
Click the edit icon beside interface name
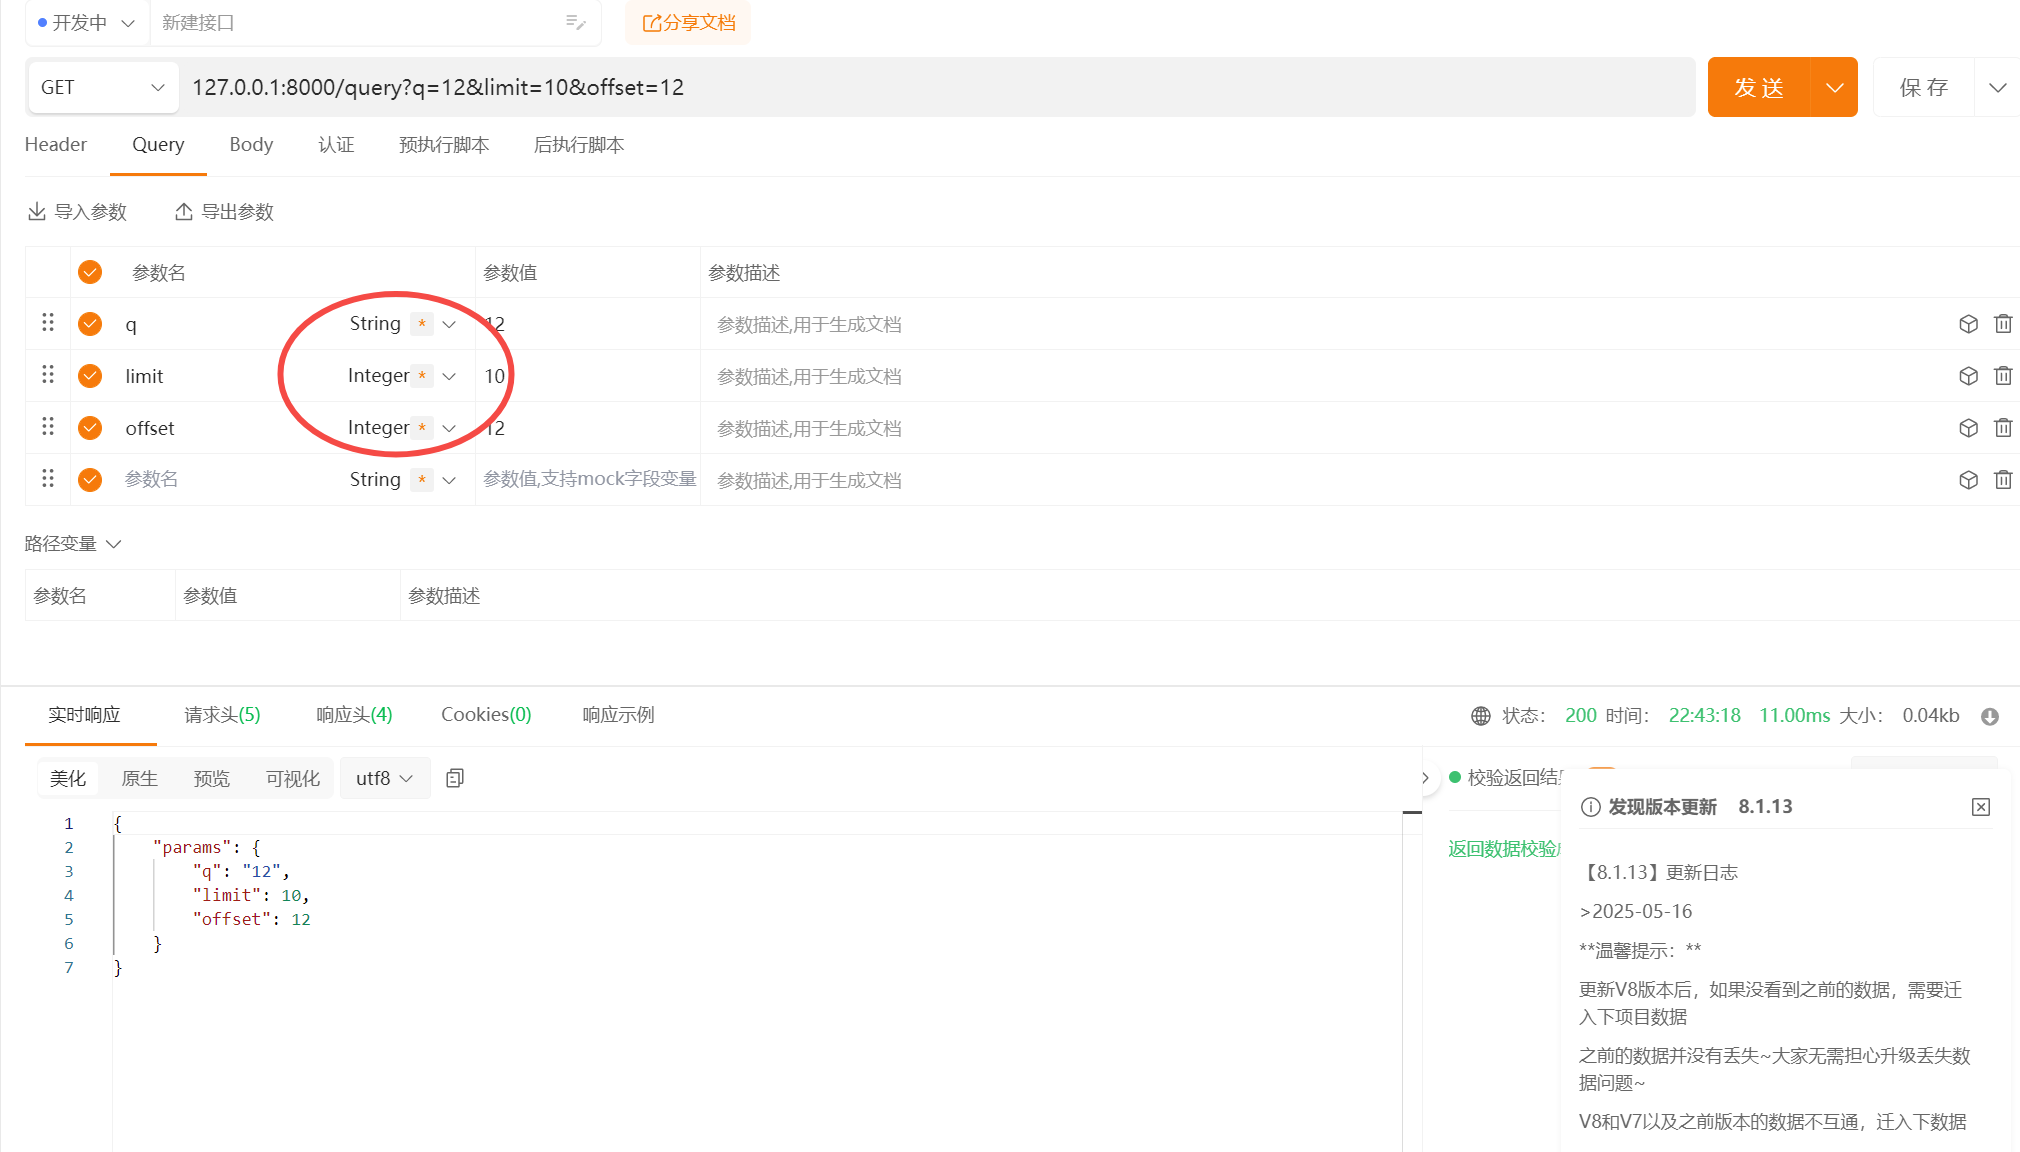[x=575, y=22]
